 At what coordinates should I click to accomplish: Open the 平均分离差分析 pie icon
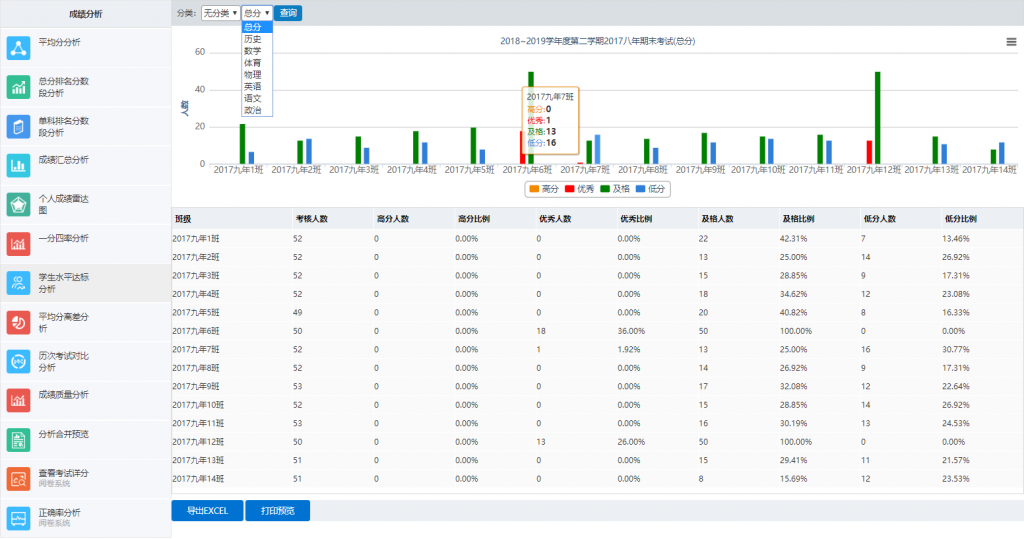19,322
